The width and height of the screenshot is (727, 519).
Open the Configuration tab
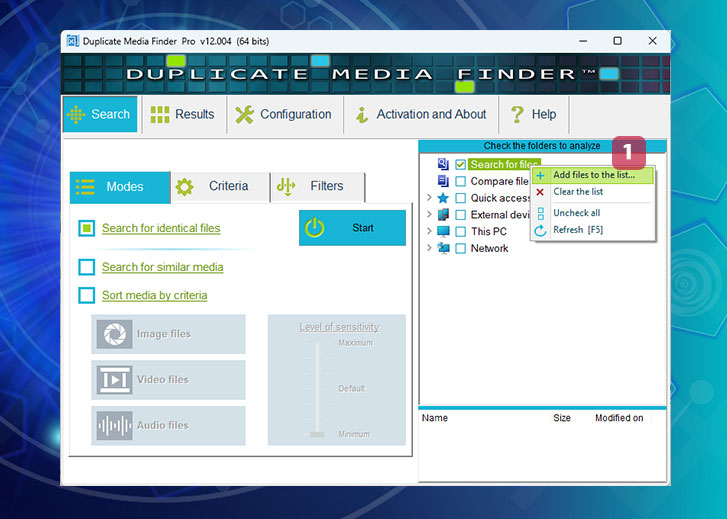click(285, 115)
